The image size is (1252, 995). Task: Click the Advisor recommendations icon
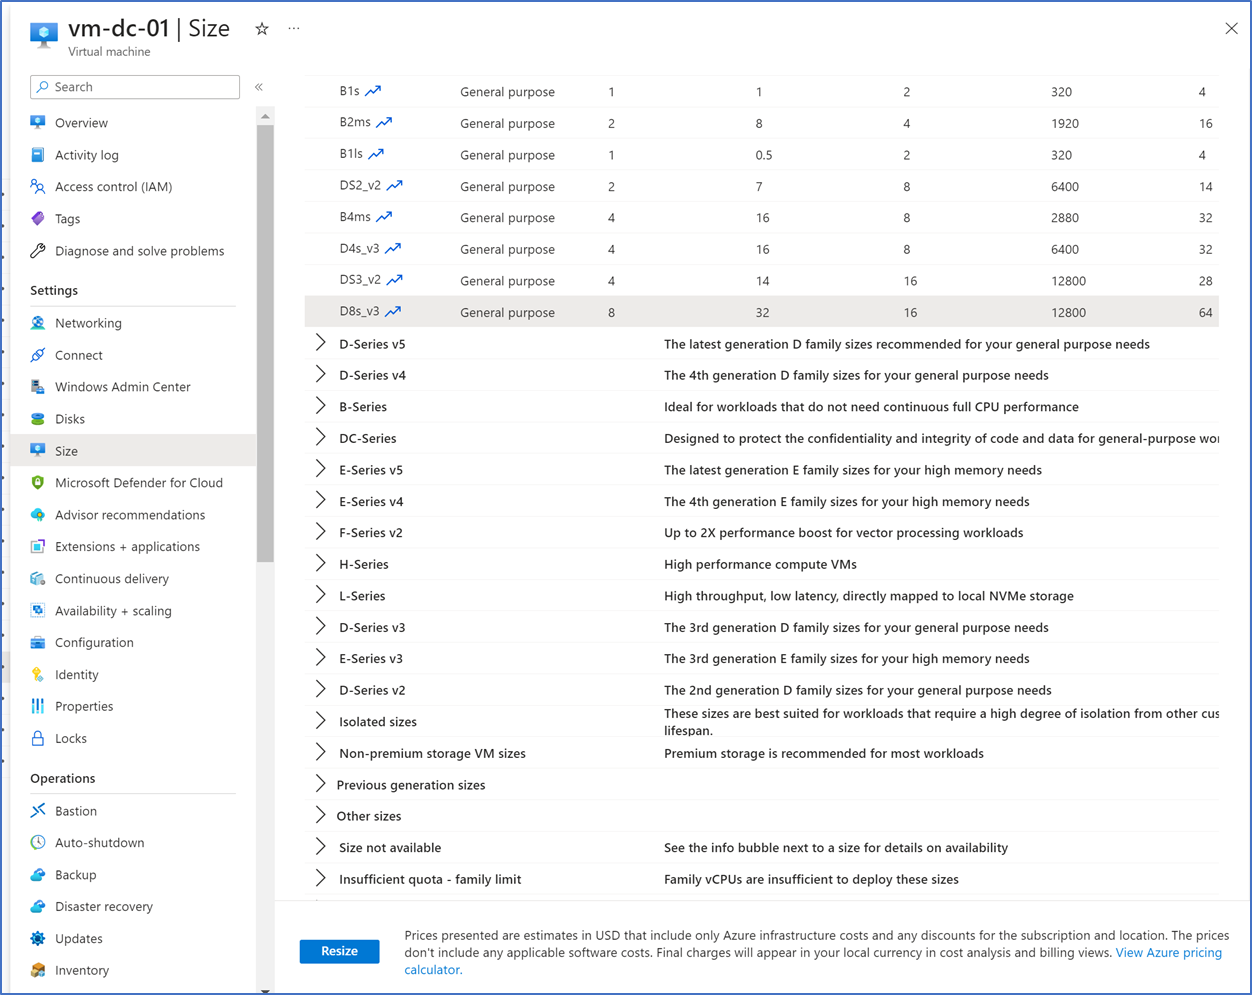tap(38, 515)
